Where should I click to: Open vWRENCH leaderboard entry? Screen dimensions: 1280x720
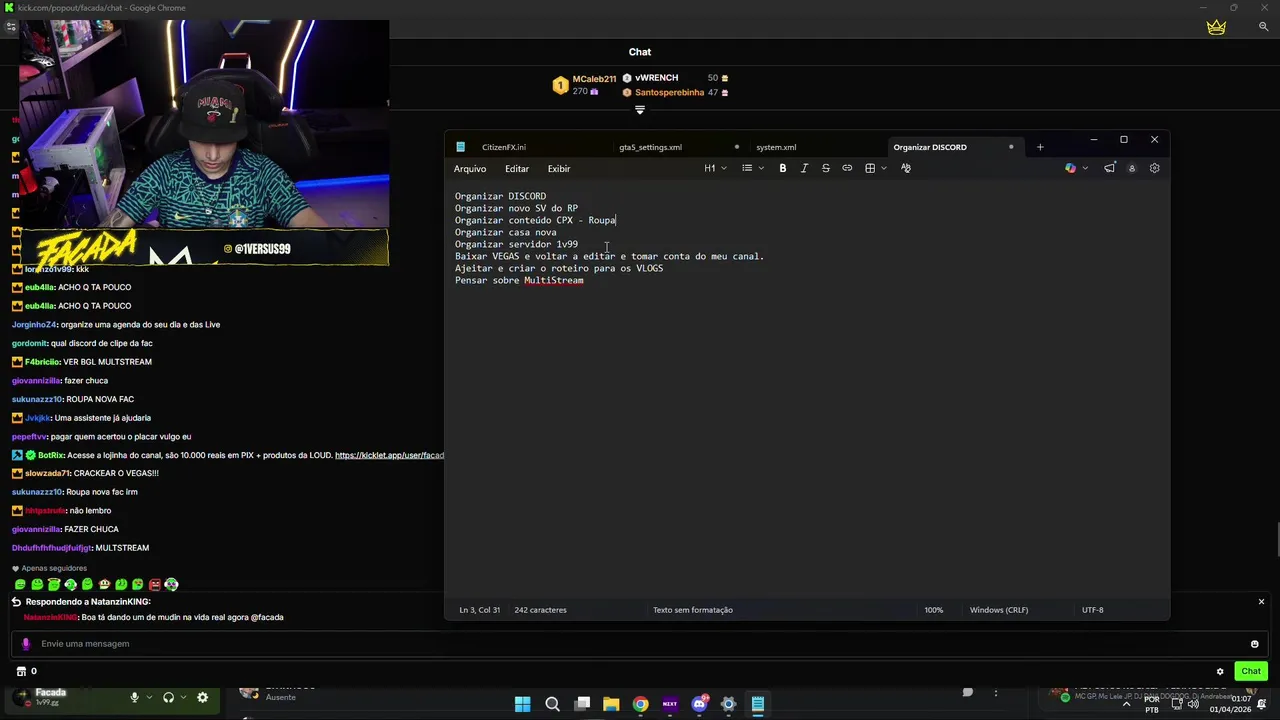coord(656,78)
